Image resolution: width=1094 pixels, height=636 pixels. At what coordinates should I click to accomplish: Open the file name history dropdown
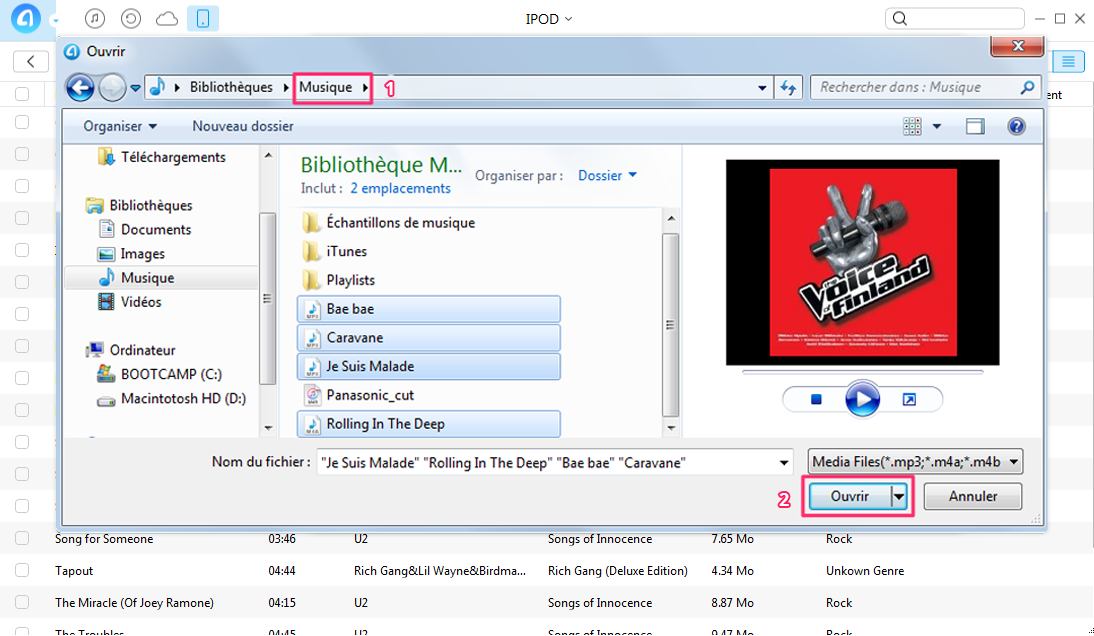tap(784, 462)
